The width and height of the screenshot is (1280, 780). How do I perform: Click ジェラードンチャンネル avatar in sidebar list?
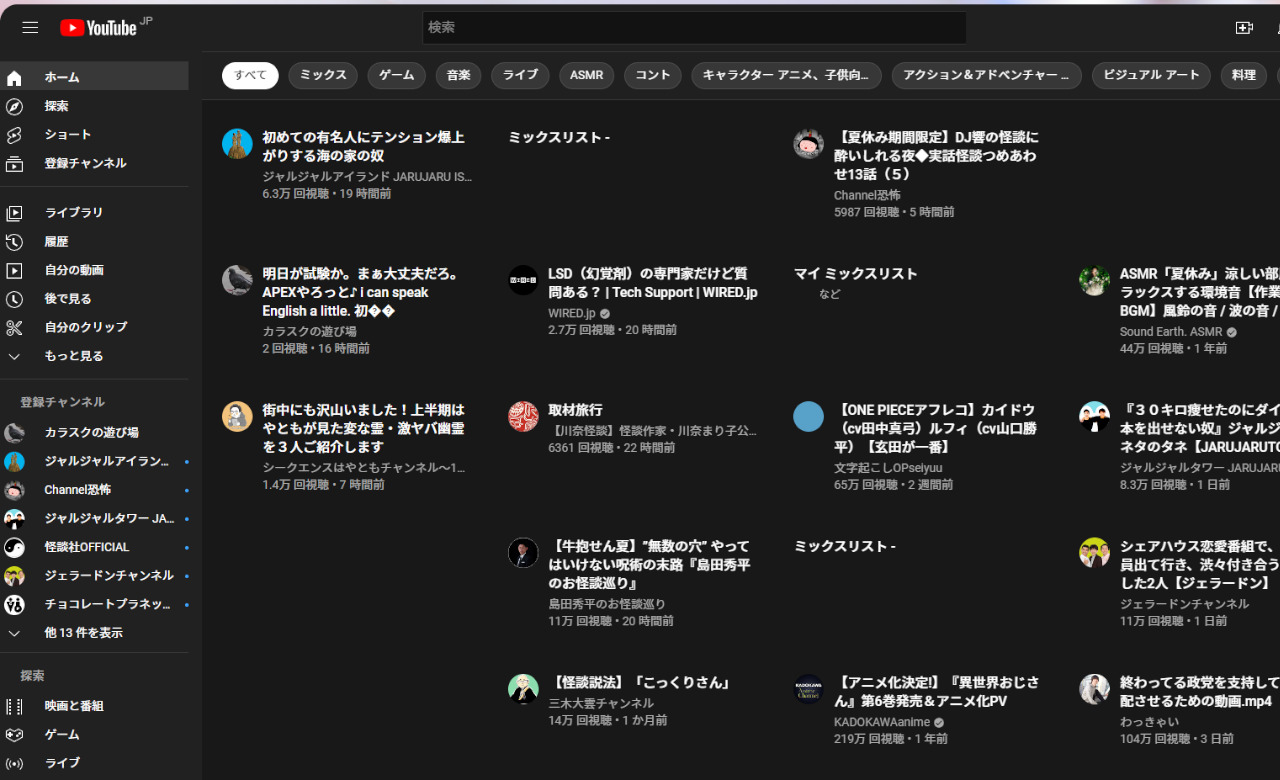[14, 576]
